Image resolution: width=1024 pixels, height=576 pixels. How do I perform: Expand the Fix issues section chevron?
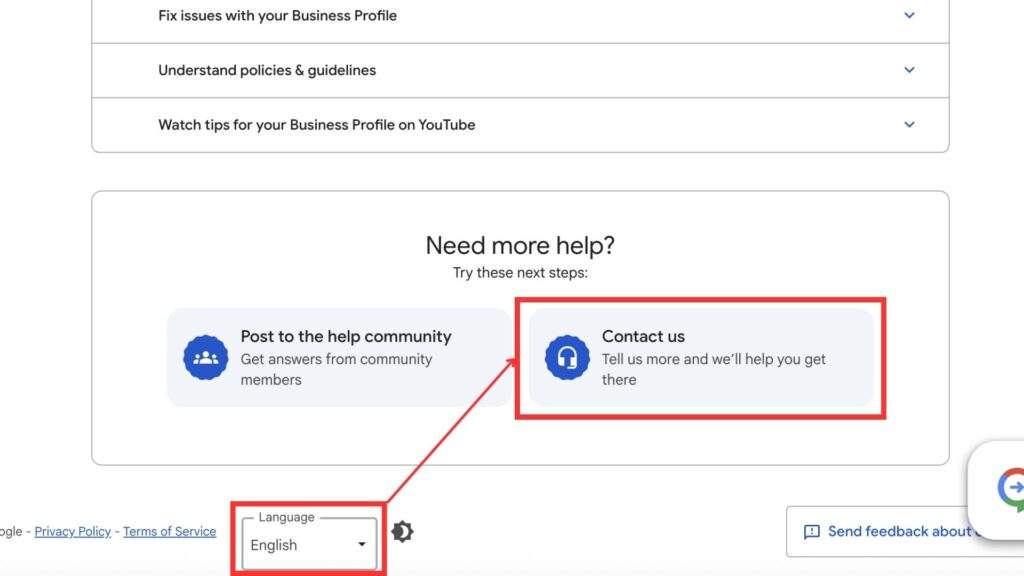click(x=909, y=16)
